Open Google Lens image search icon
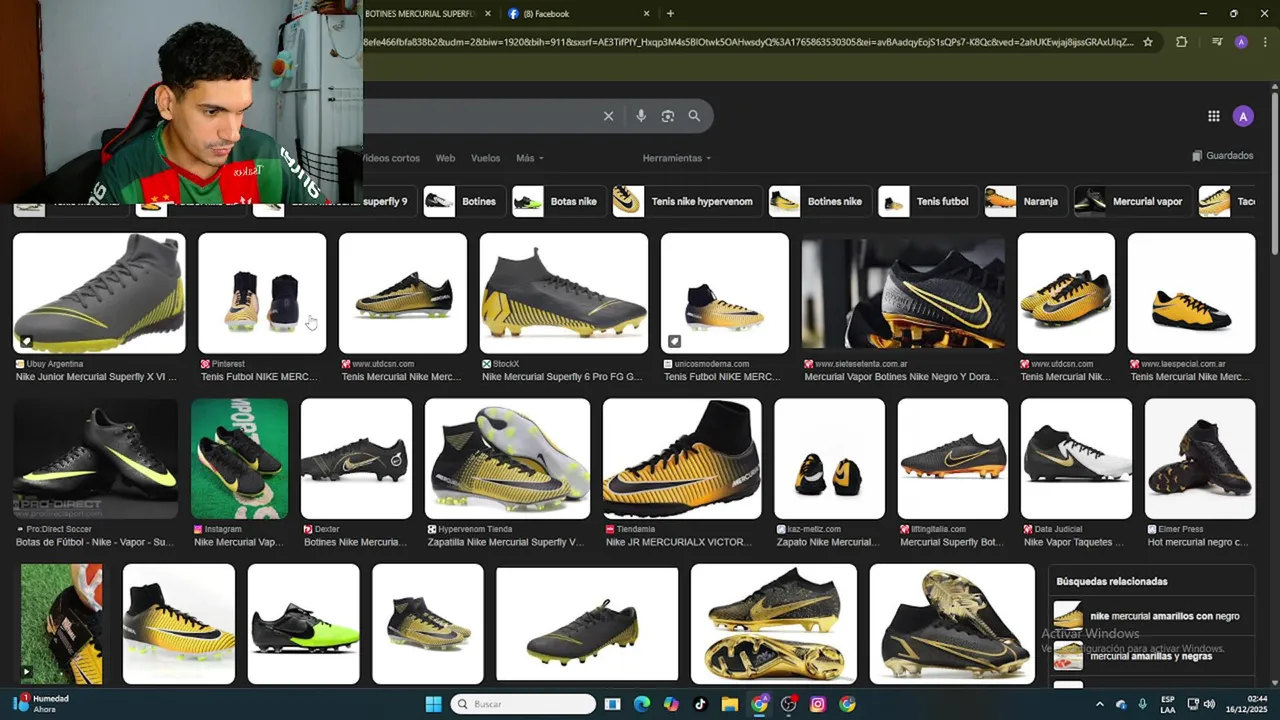The height and width of the screenshot is (720, 1280). 668,116
